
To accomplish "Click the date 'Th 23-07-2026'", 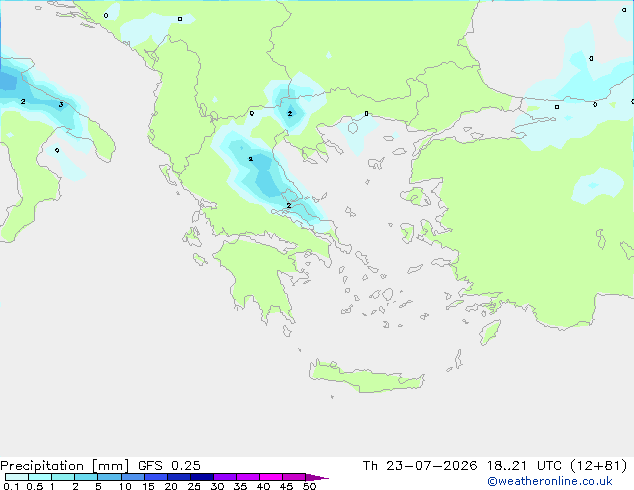I will coord(420,466).
